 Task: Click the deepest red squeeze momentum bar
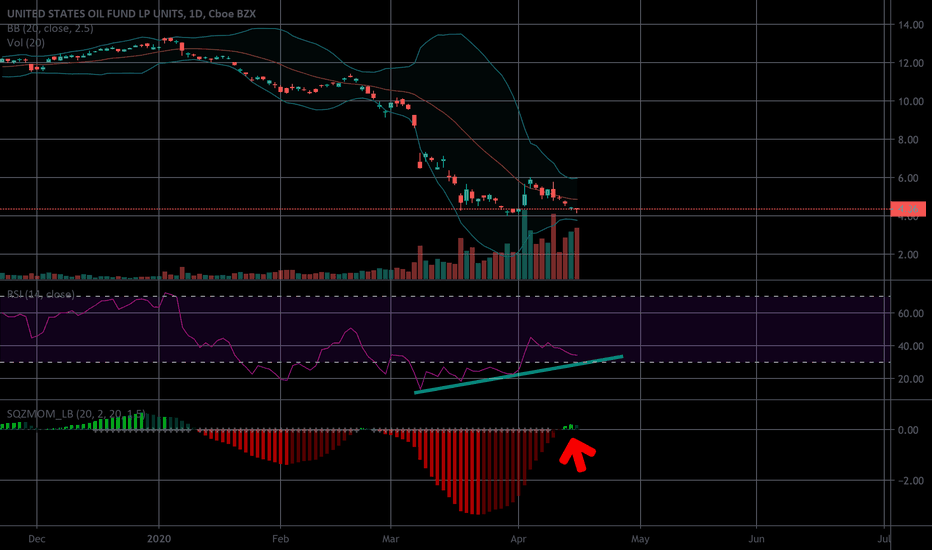click(x=478, y=472)
